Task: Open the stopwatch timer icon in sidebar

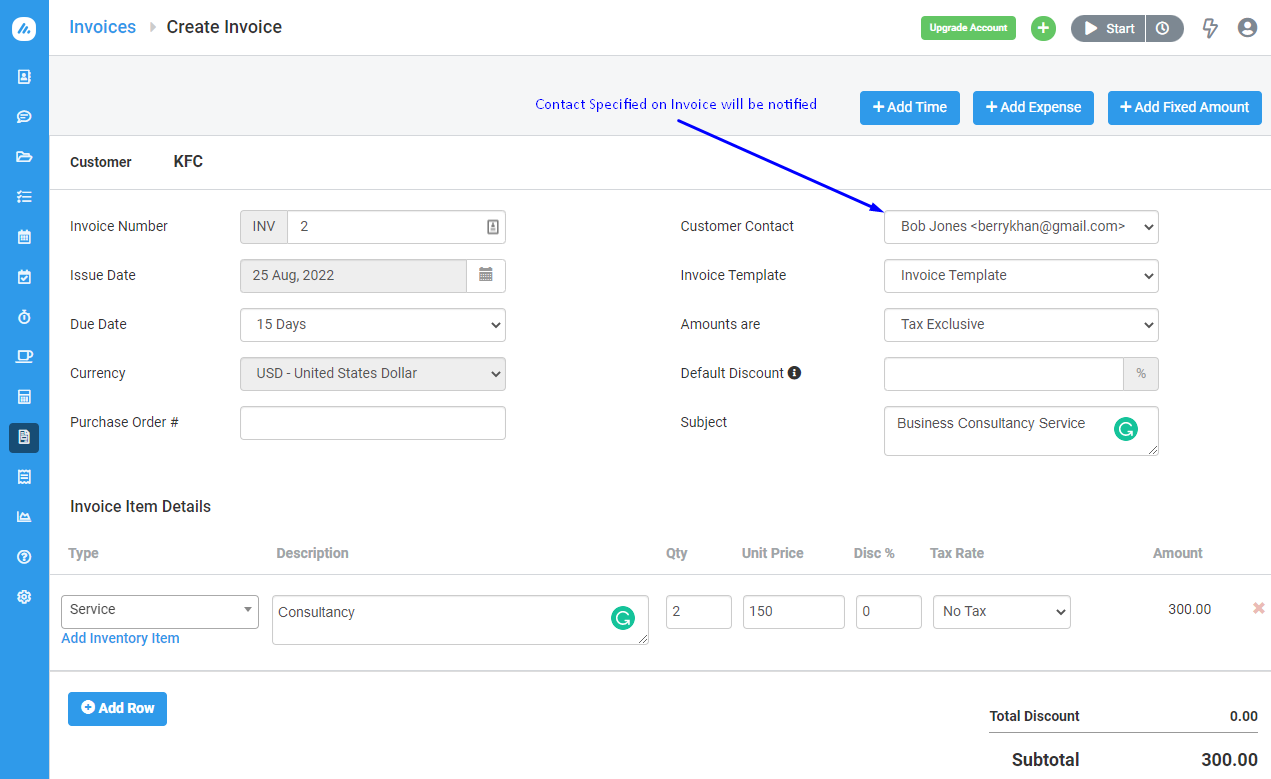Action: coord(24,317)
